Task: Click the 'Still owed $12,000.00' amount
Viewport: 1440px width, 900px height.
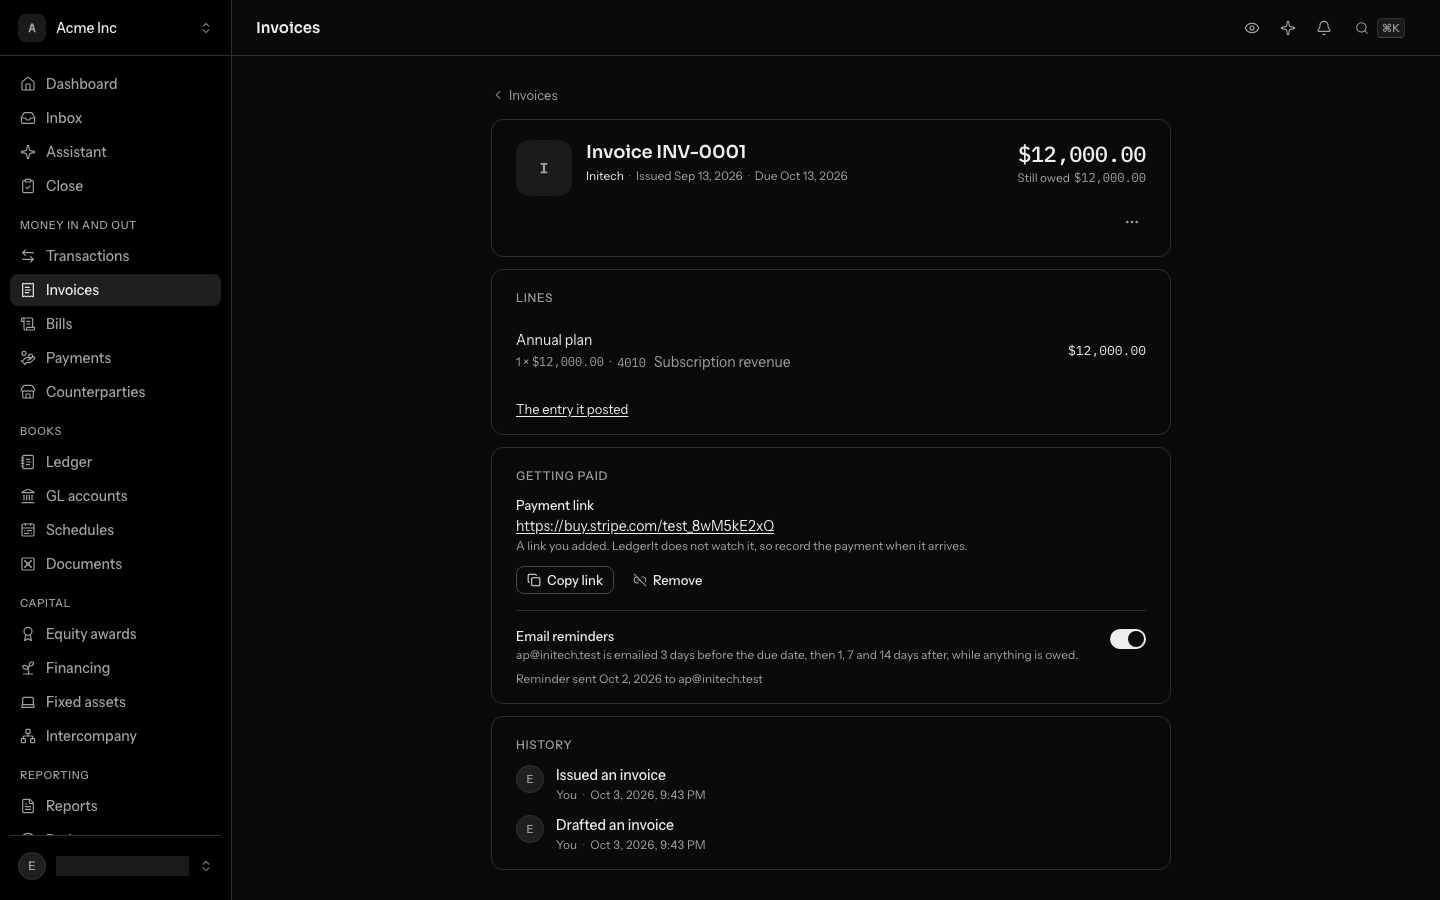Action: point(1082,178)
